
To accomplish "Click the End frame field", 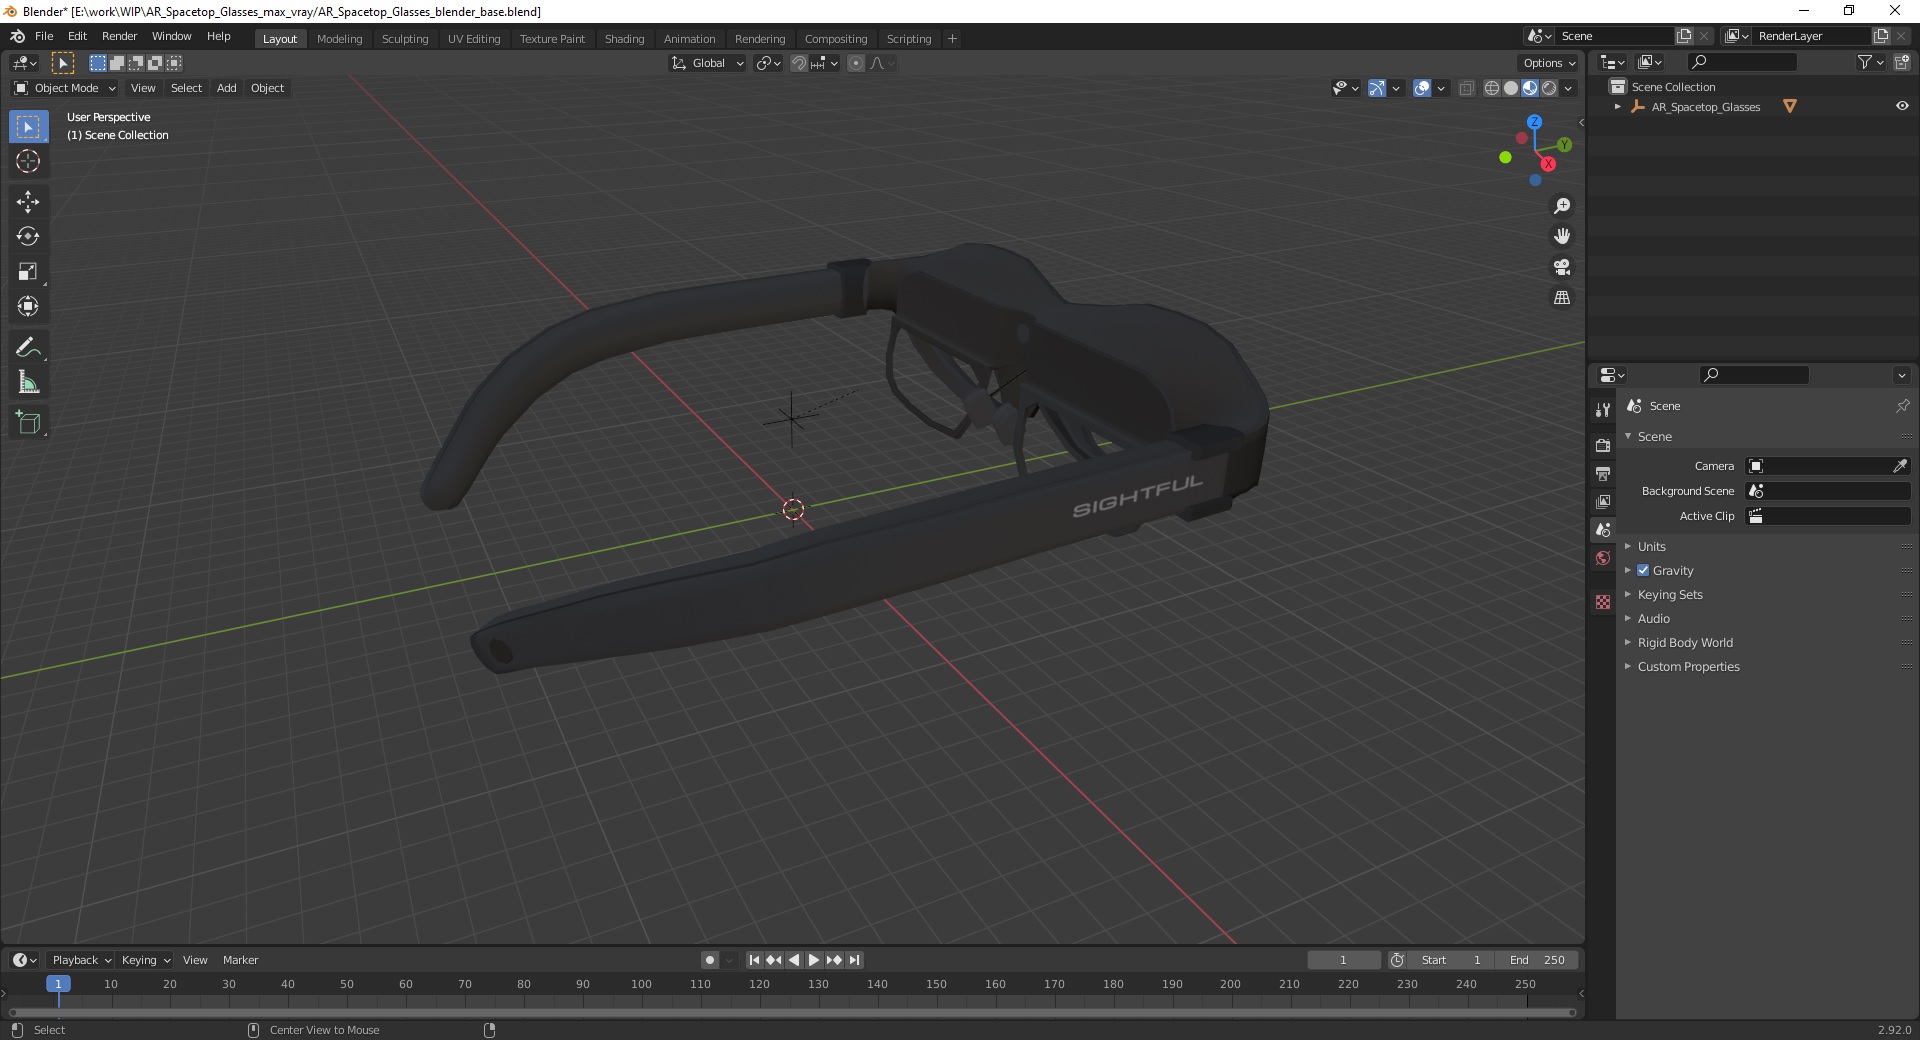I will tap(1538, 960).
